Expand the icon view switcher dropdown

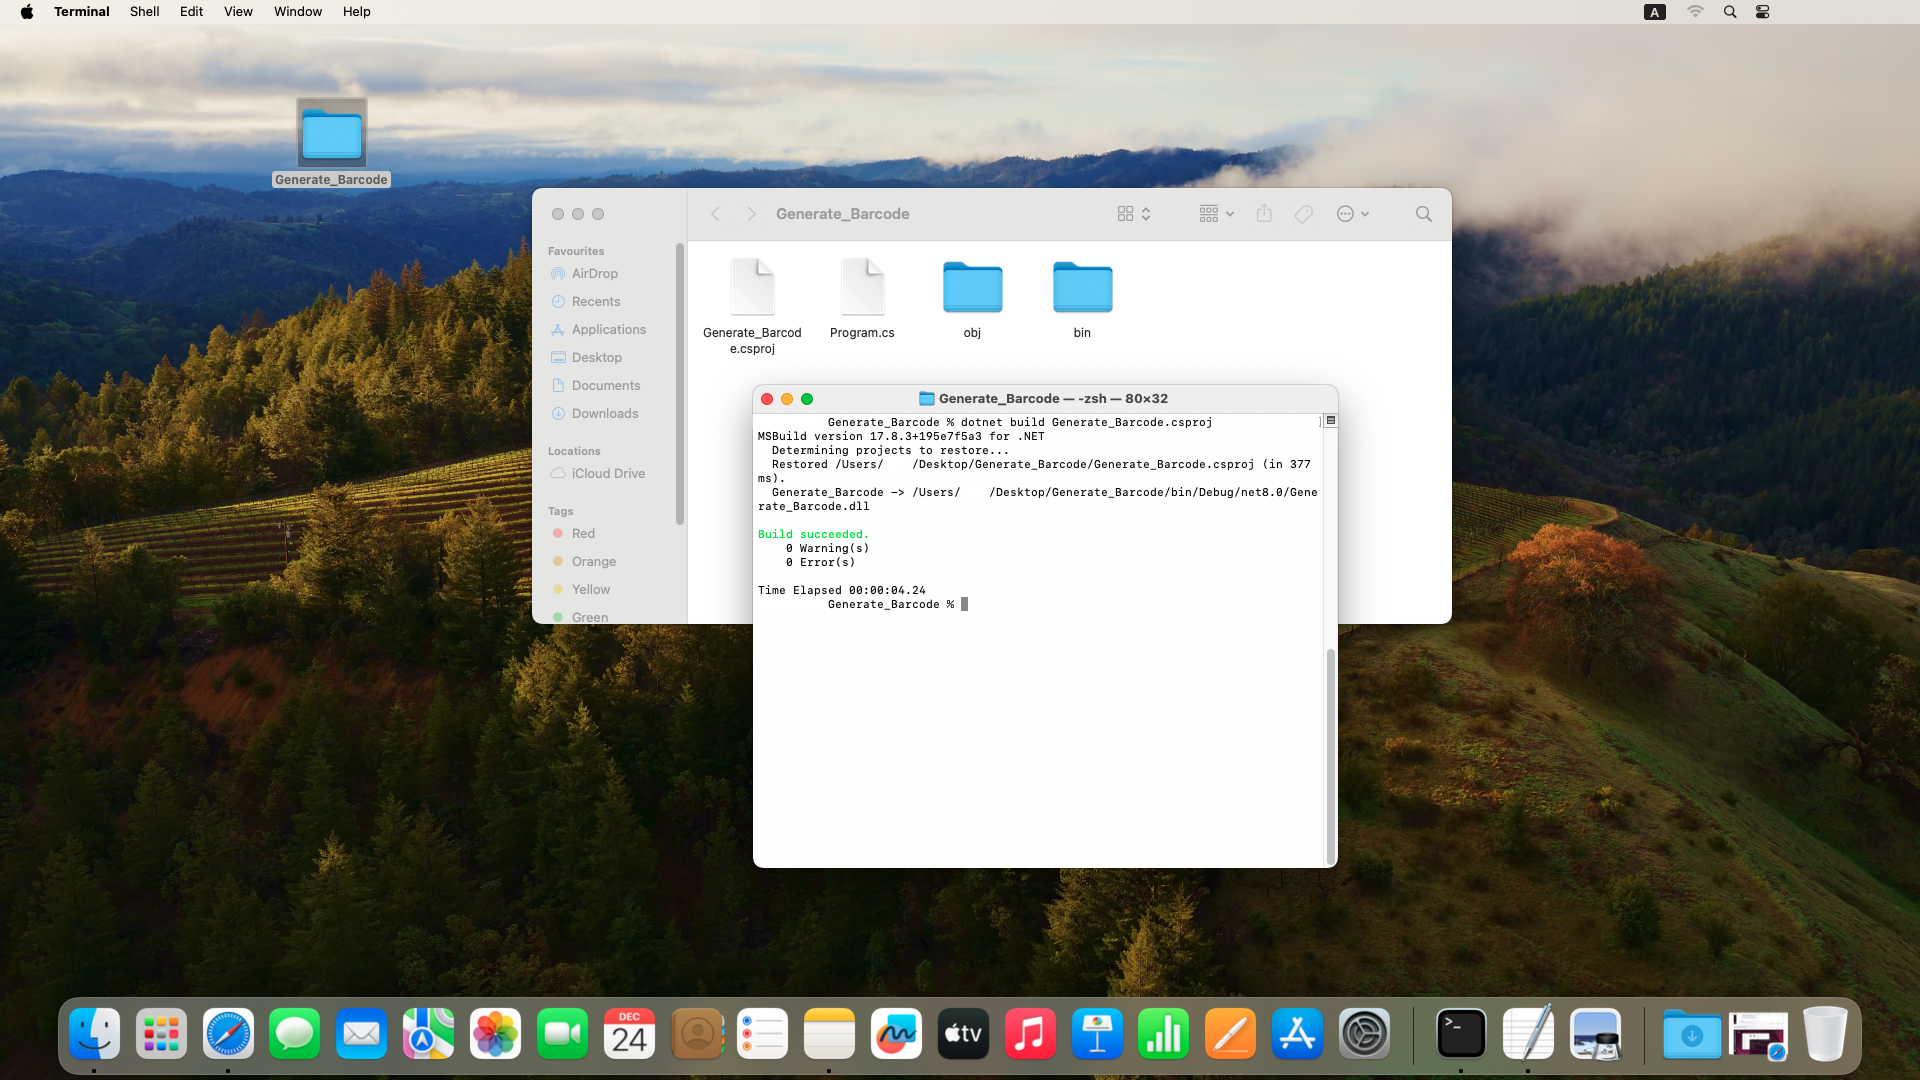[x=1134, y=214]
